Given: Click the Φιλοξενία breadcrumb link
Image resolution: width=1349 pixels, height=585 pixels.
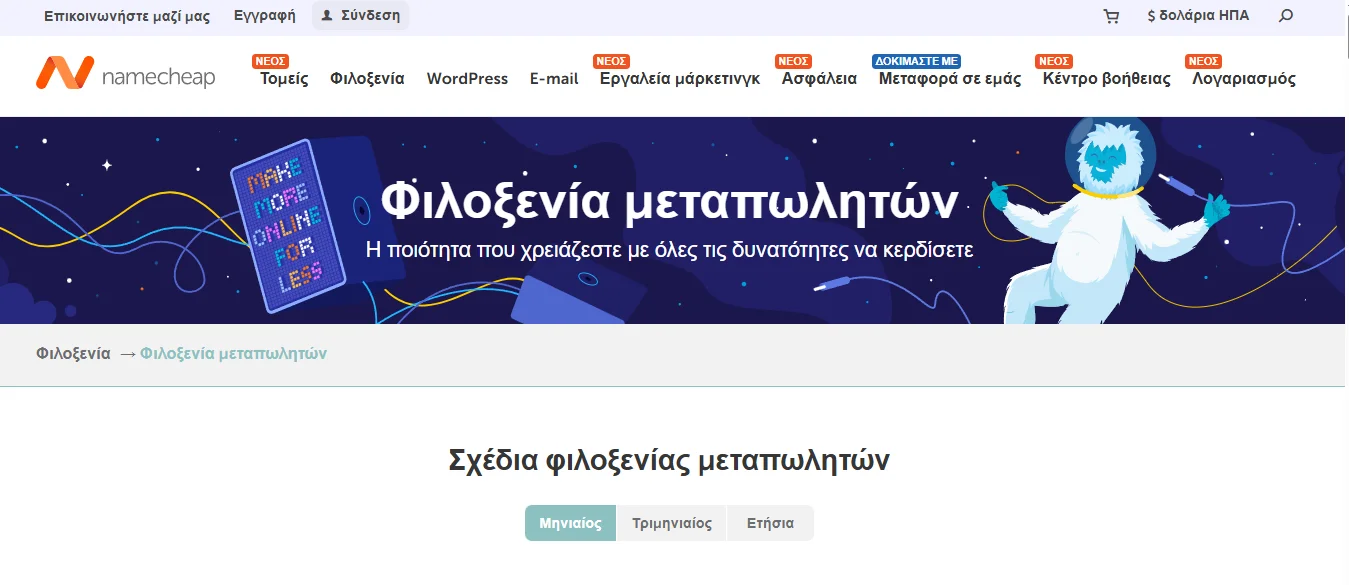Looking at the screenshot, I should tap(73, 354).
